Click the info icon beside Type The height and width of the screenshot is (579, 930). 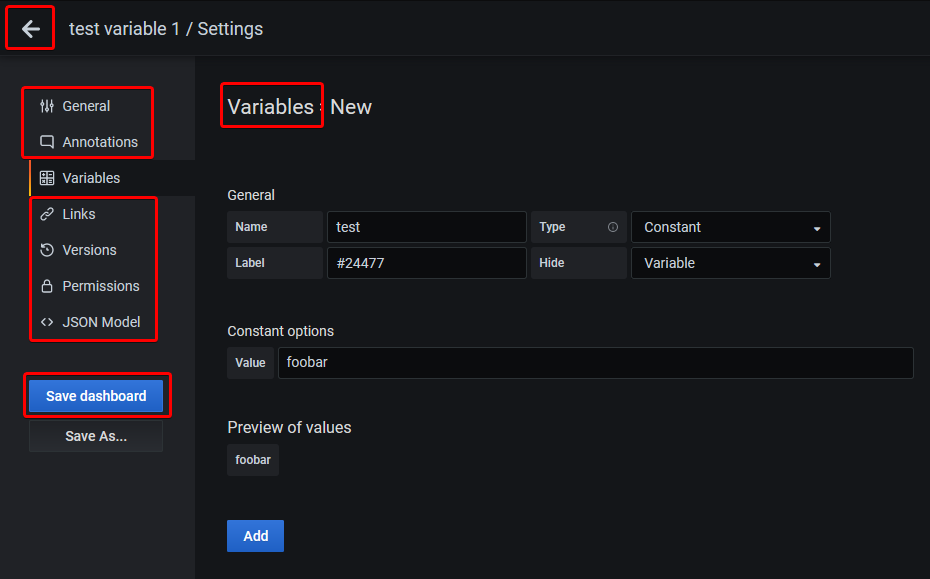coord(614,226)
